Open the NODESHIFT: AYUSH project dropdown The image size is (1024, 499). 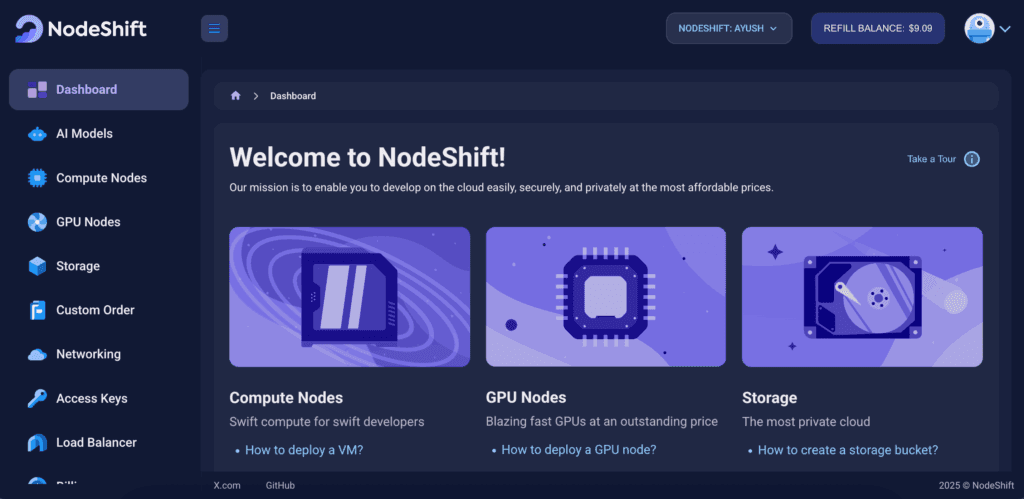pos(728,28)
